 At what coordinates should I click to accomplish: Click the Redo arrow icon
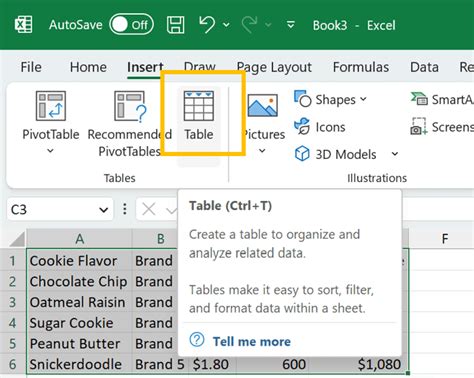[249, 25]
